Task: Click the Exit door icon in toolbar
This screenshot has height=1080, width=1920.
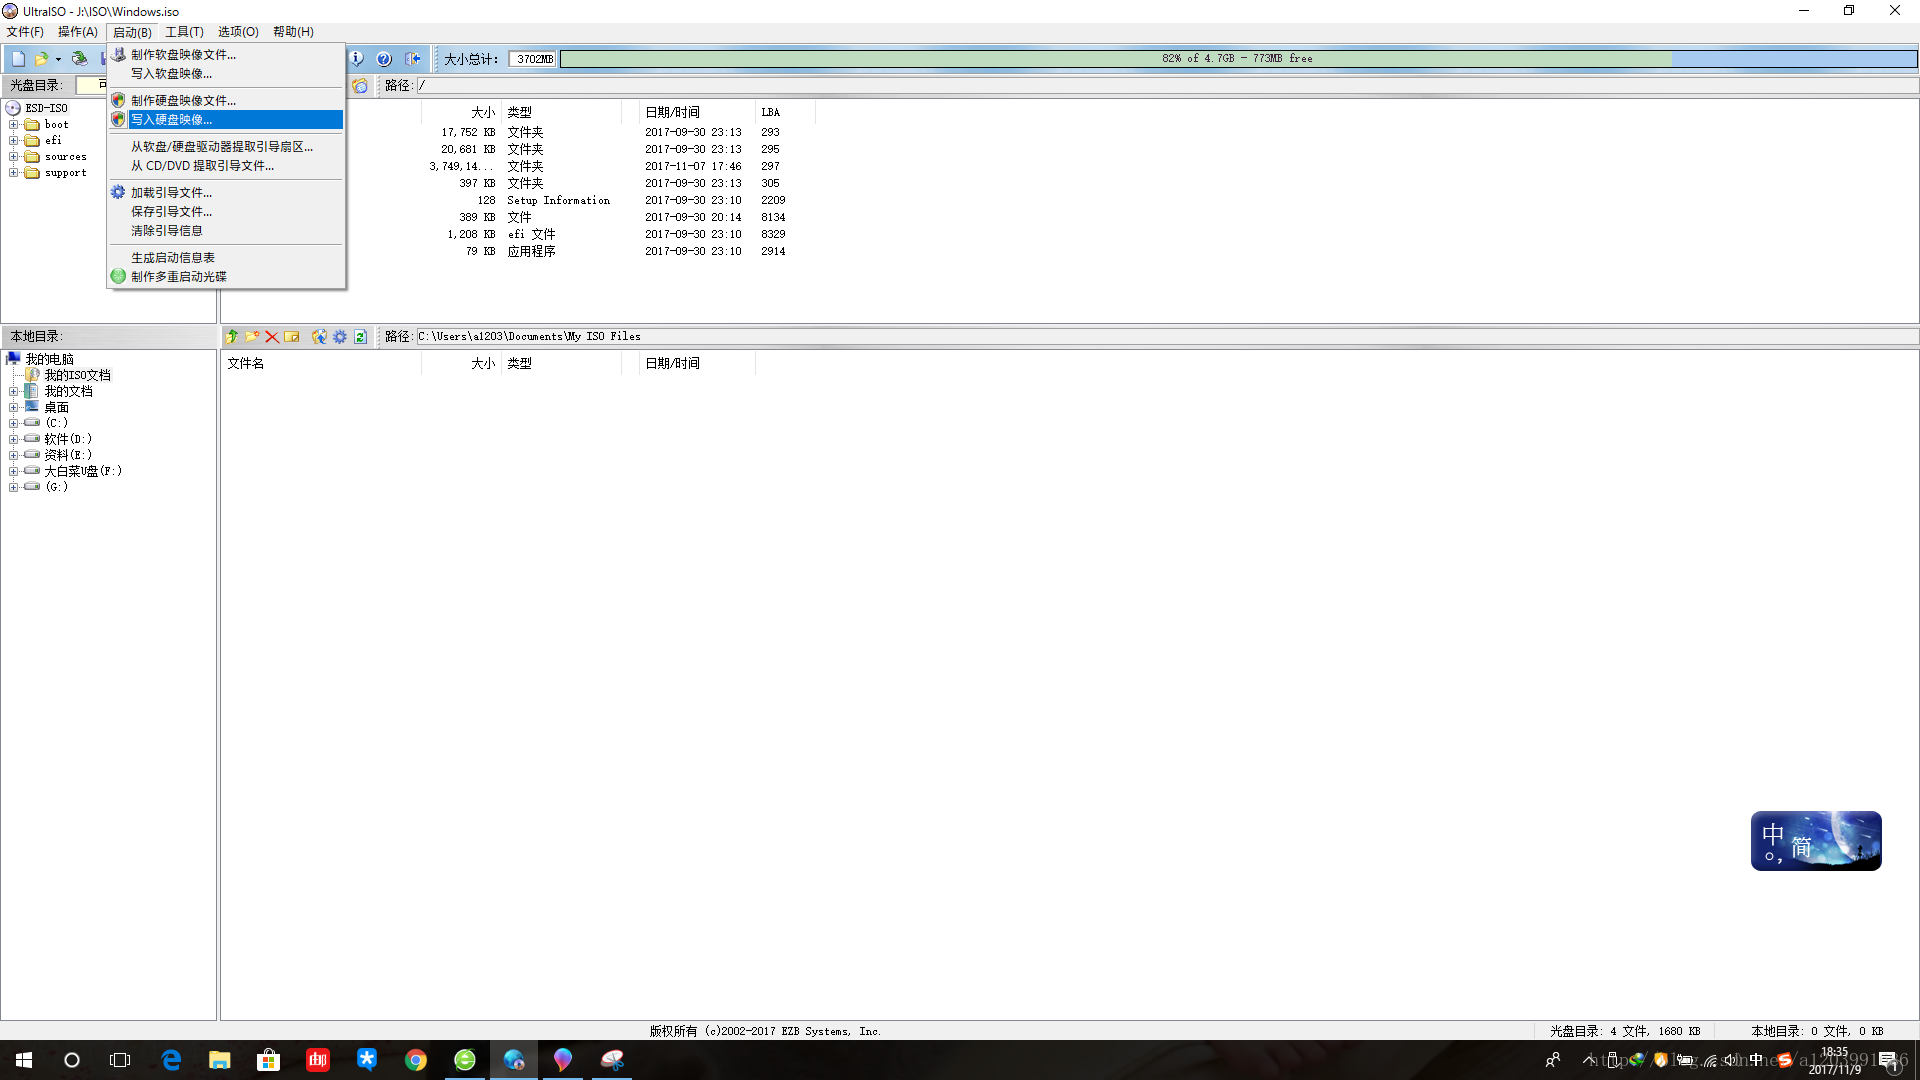Action: [x=412, y=59]
